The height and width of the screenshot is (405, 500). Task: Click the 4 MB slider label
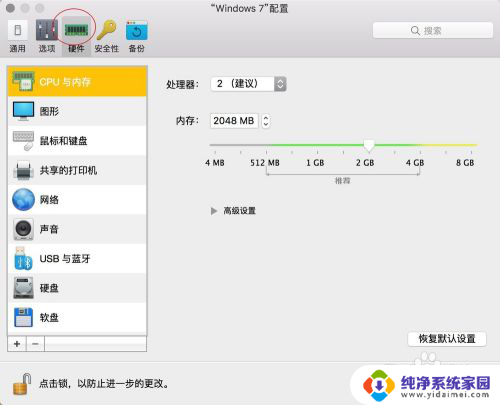pos(215,163)
